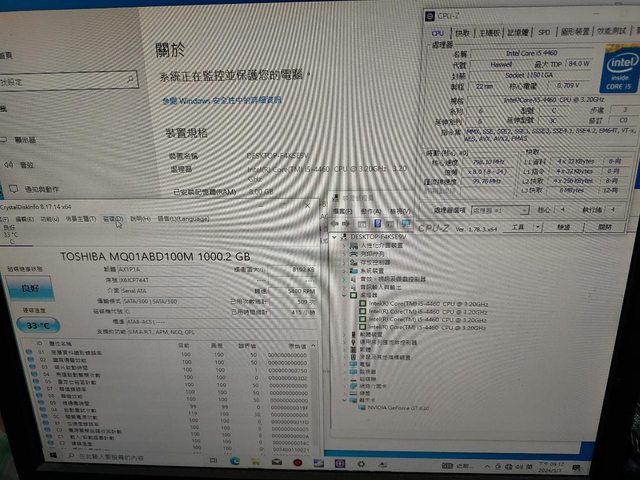The image size is (640, 480).
Task: Open the CPU tab in CPU-Z
Action: pos(438,33)
